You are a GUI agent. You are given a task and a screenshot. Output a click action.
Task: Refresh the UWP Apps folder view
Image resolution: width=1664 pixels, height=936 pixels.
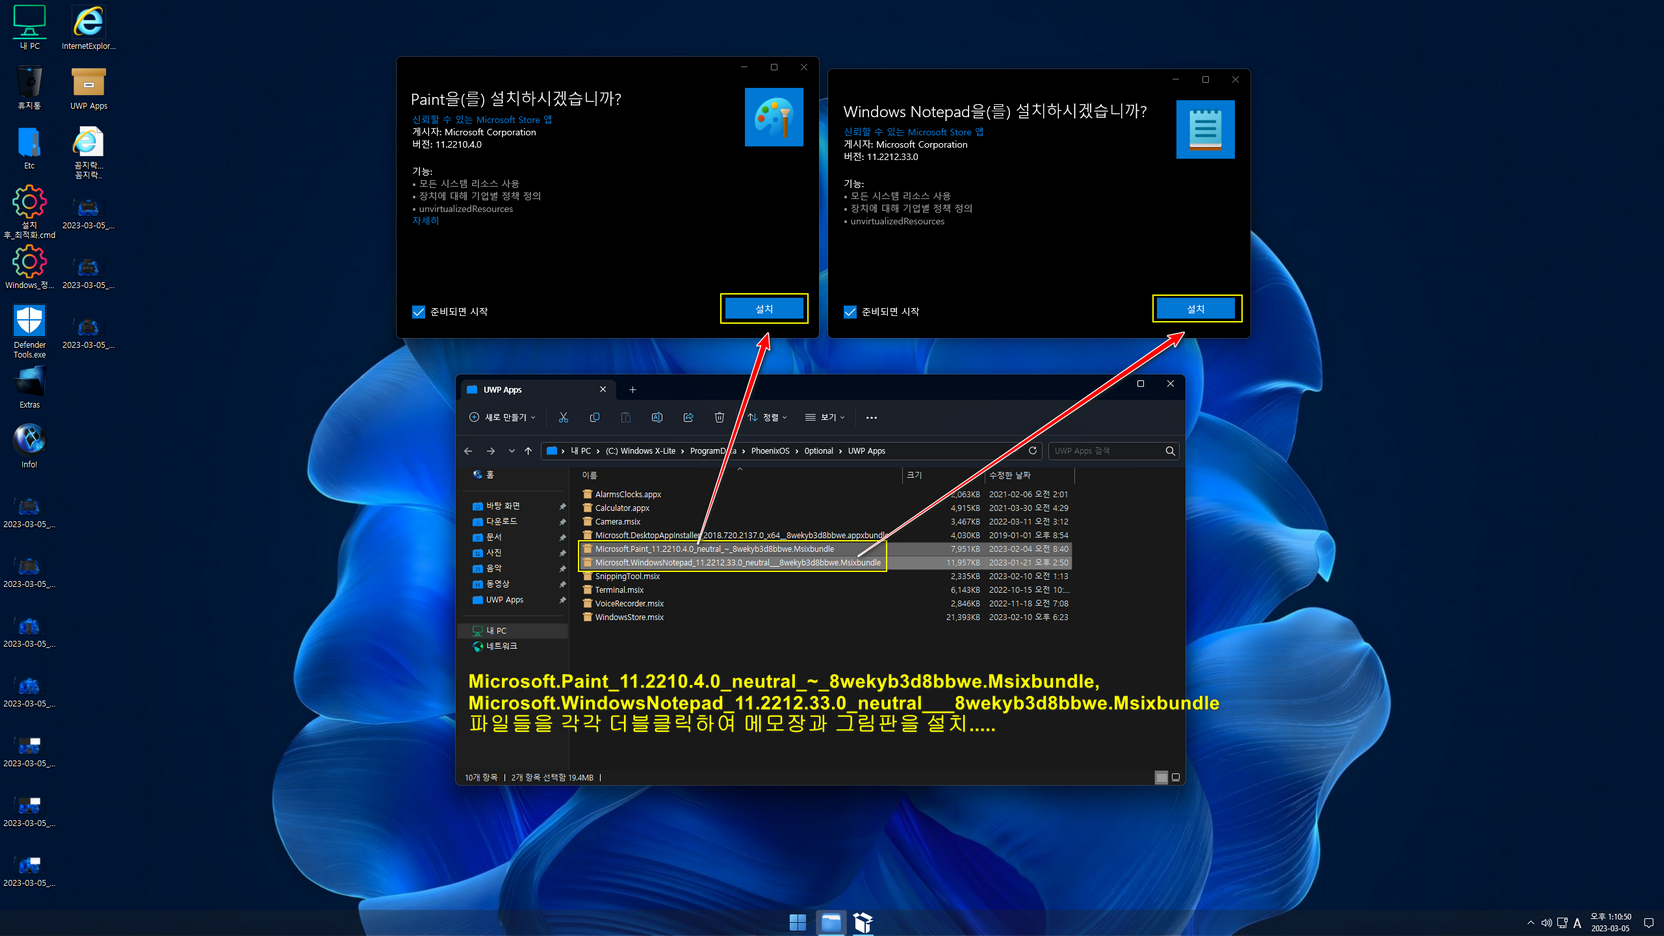point(1033,451)
